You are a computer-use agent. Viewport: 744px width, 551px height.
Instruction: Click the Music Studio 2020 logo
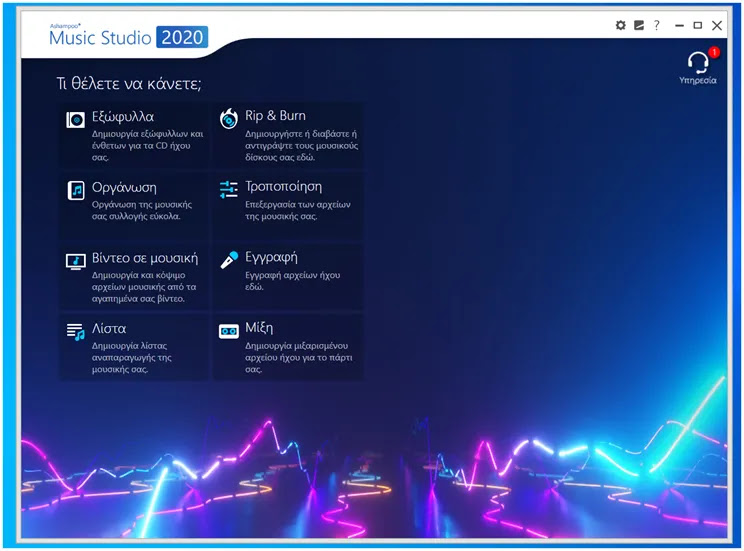(x=129, y=36)
